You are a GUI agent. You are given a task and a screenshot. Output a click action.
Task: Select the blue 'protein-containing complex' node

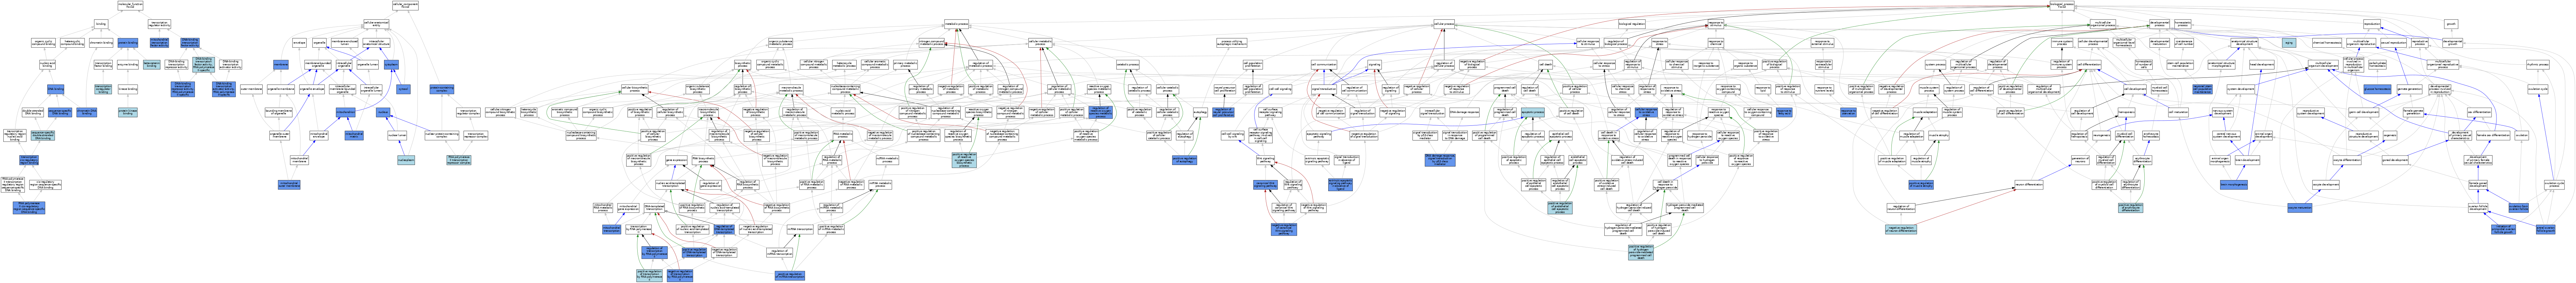click(442, 89)
